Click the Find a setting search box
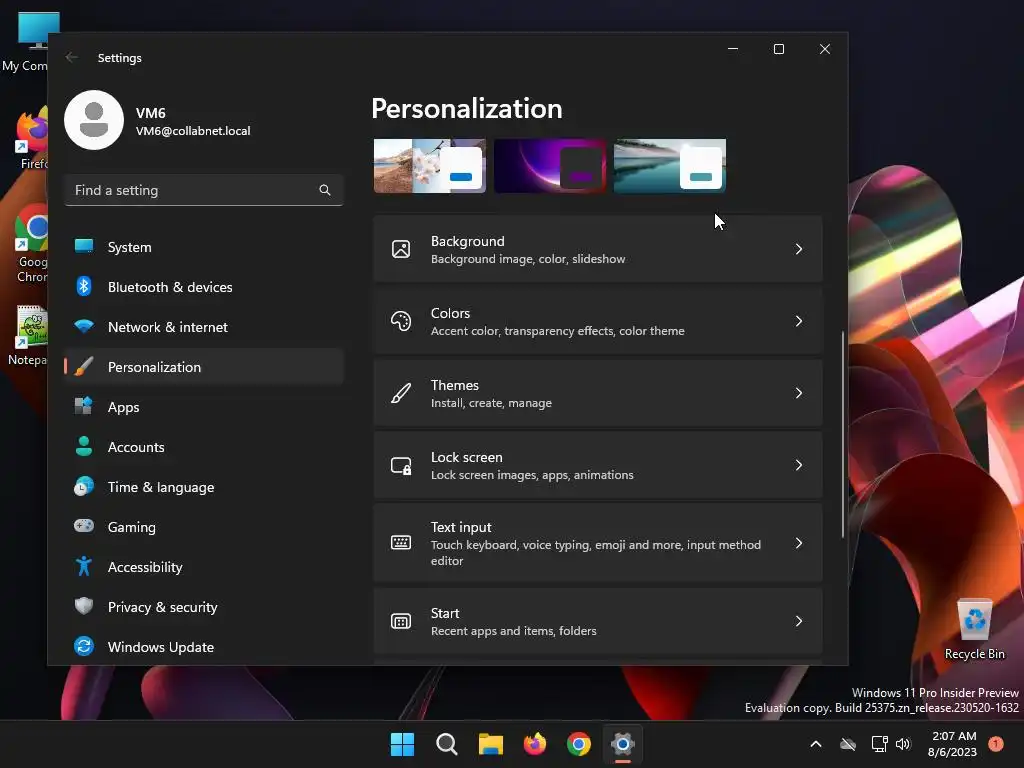The width and height of the screenshot is (1024, 768). tap(204, 190)
